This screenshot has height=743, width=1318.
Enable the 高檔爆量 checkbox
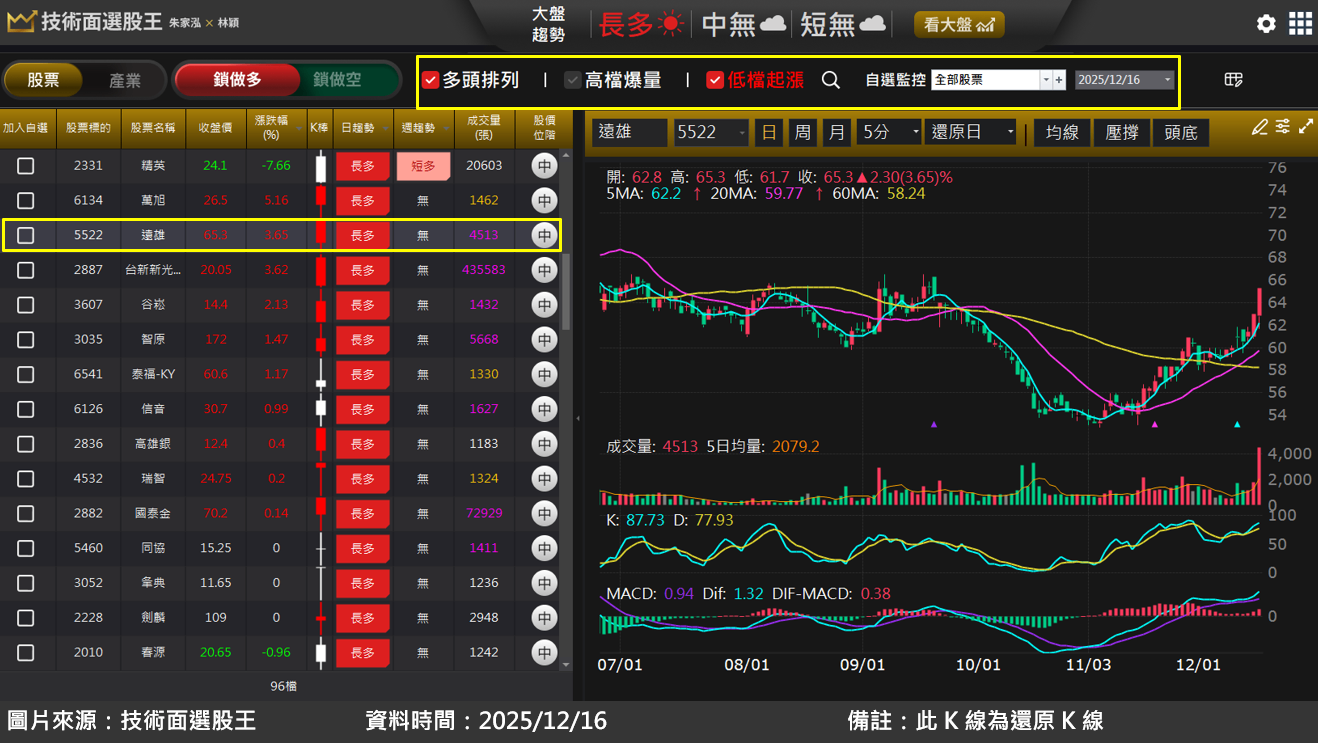tap(572, 79)
